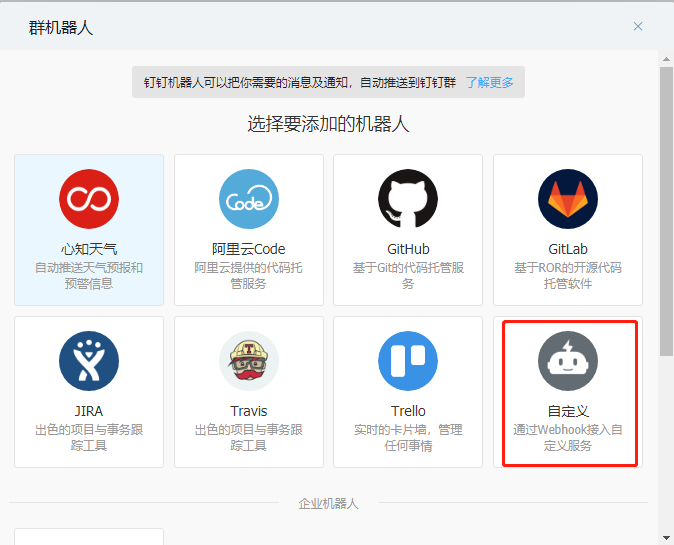Click the 选择要添加的机器人 heading
This screenshot has width=674, height=545.
(x=328, y=124)
